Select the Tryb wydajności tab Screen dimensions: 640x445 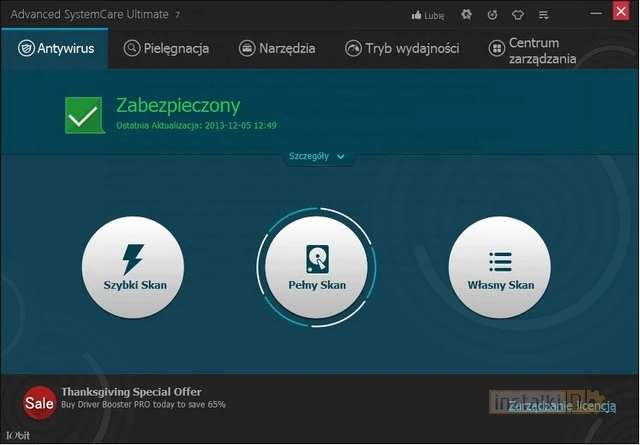point(401,48)
